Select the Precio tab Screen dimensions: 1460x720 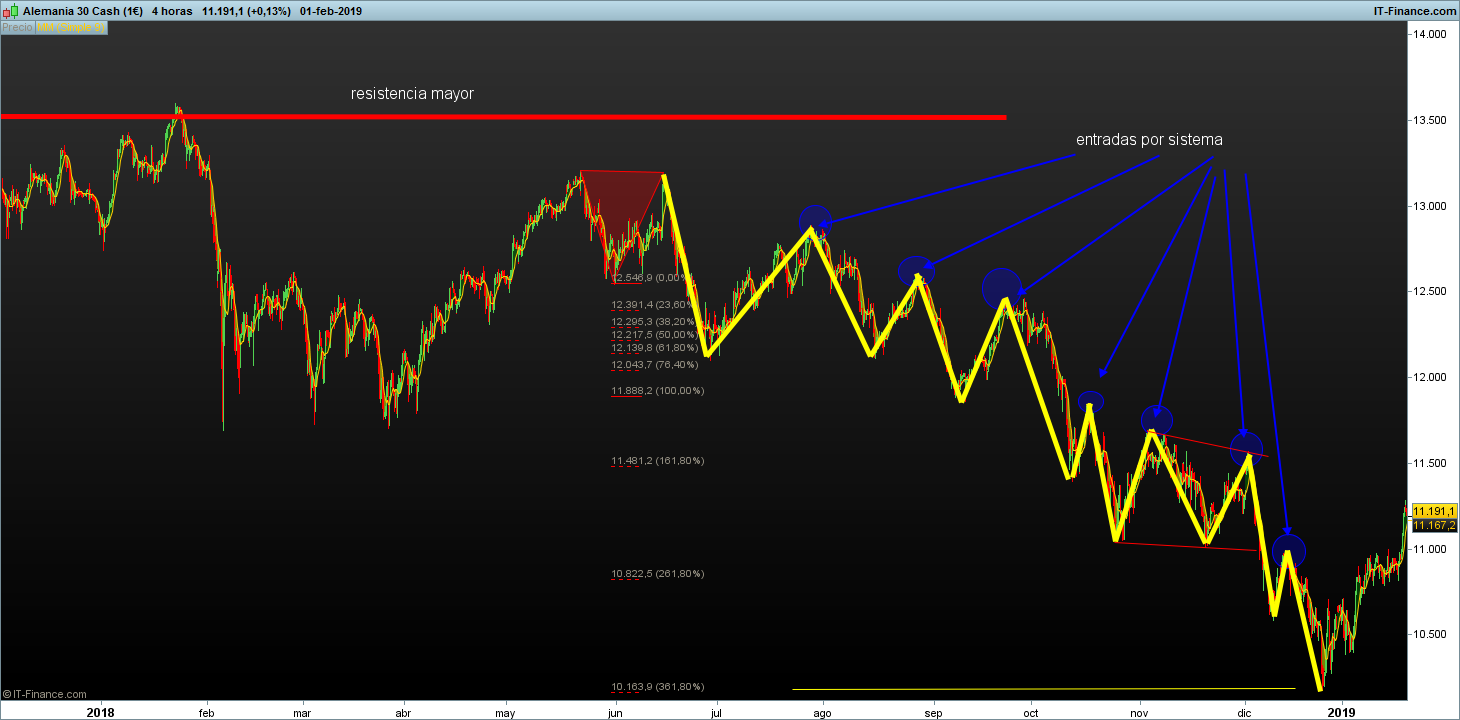pyautogui.click(x=17, y=28)
